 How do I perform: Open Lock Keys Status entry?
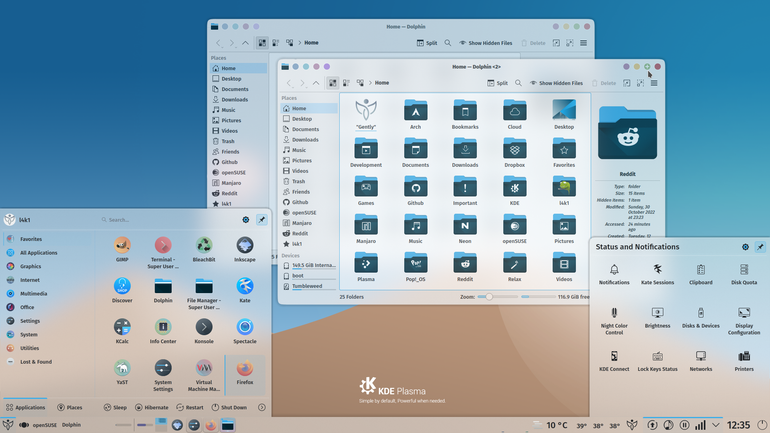click(x=657, y=361)
